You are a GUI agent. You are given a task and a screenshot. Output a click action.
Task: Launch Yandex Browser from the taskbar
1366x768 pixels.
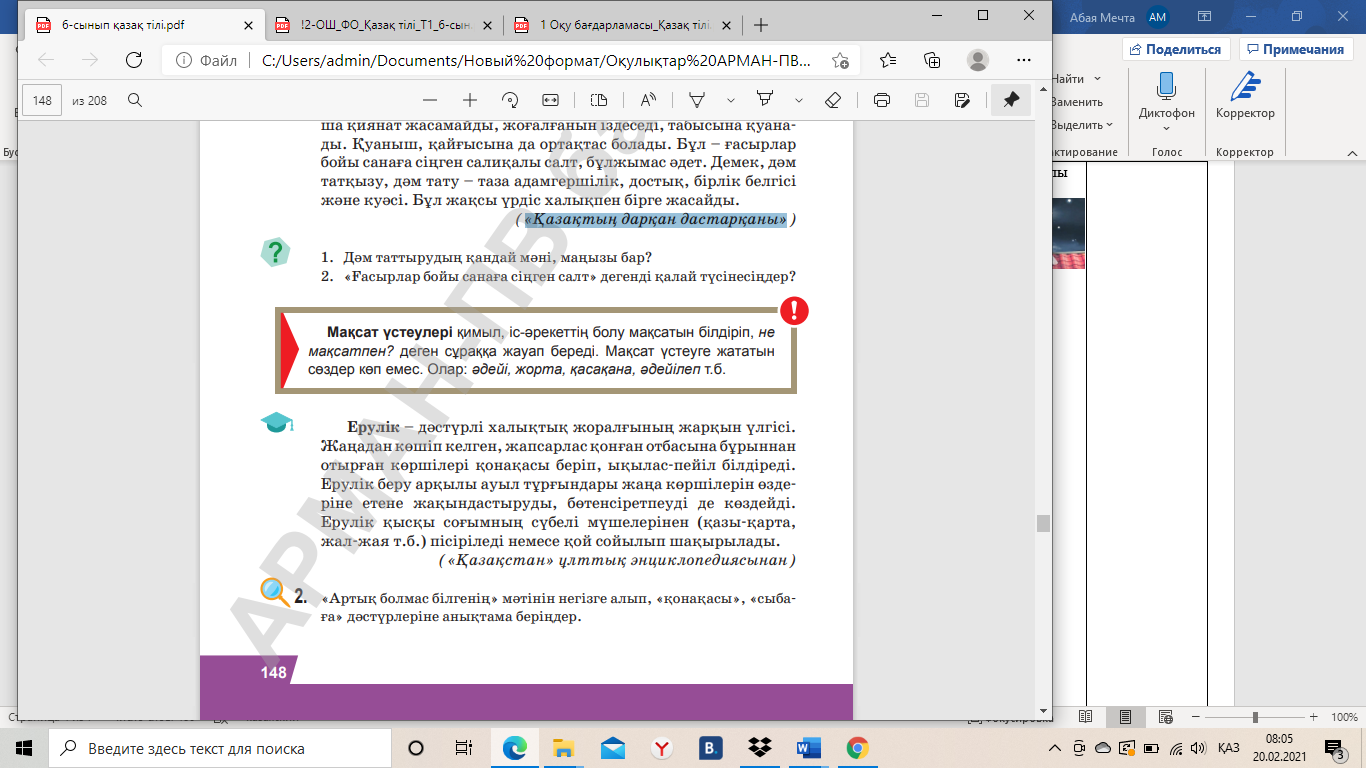click(x=662, y=748)
